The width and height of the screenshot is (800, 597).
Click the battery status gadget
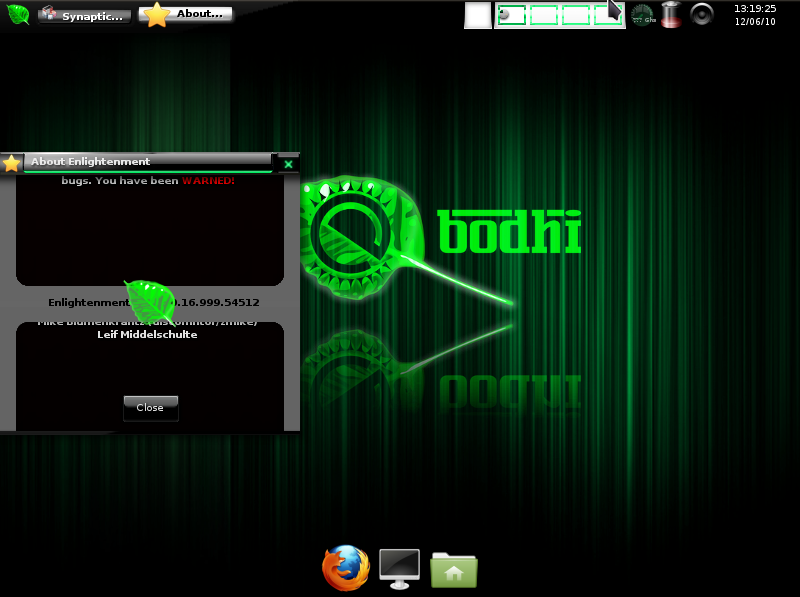click(670, 15)
